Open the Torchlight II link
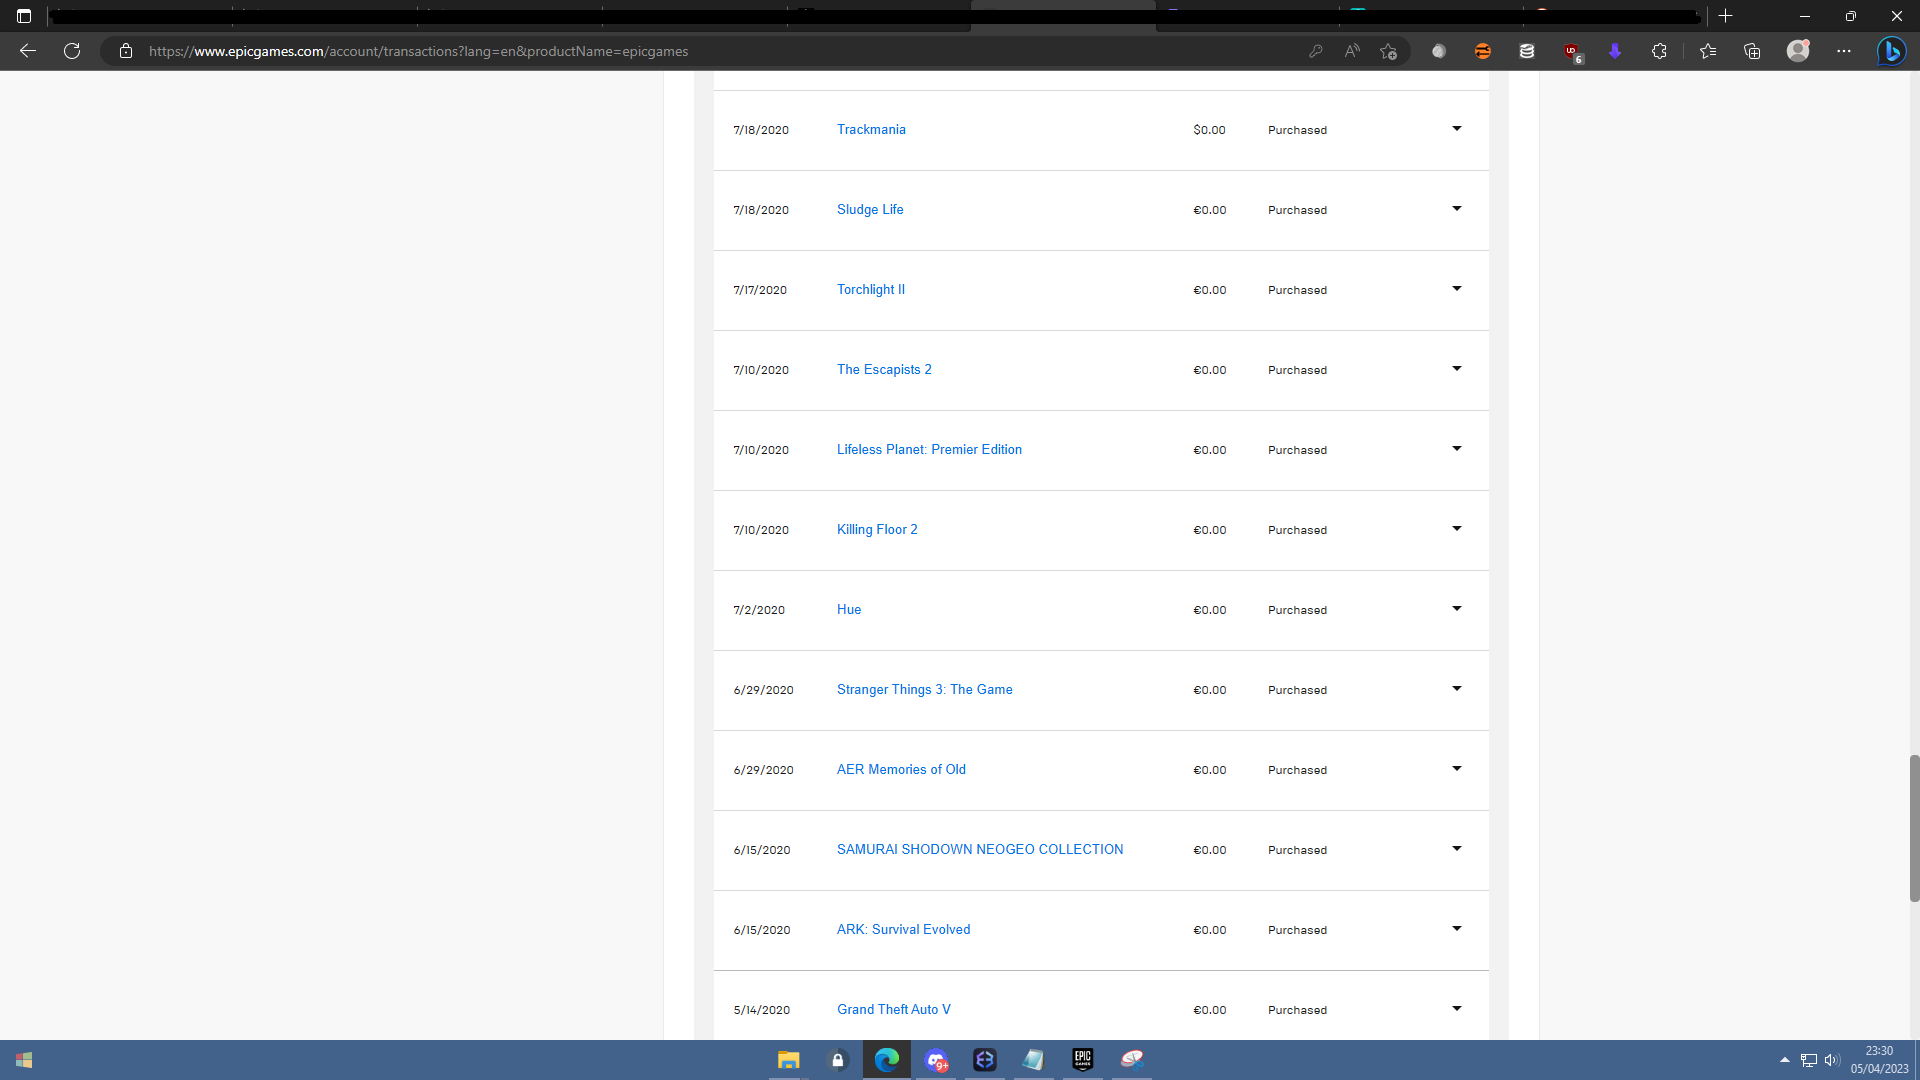The image size is (1920, 1080). pos(871,290)
